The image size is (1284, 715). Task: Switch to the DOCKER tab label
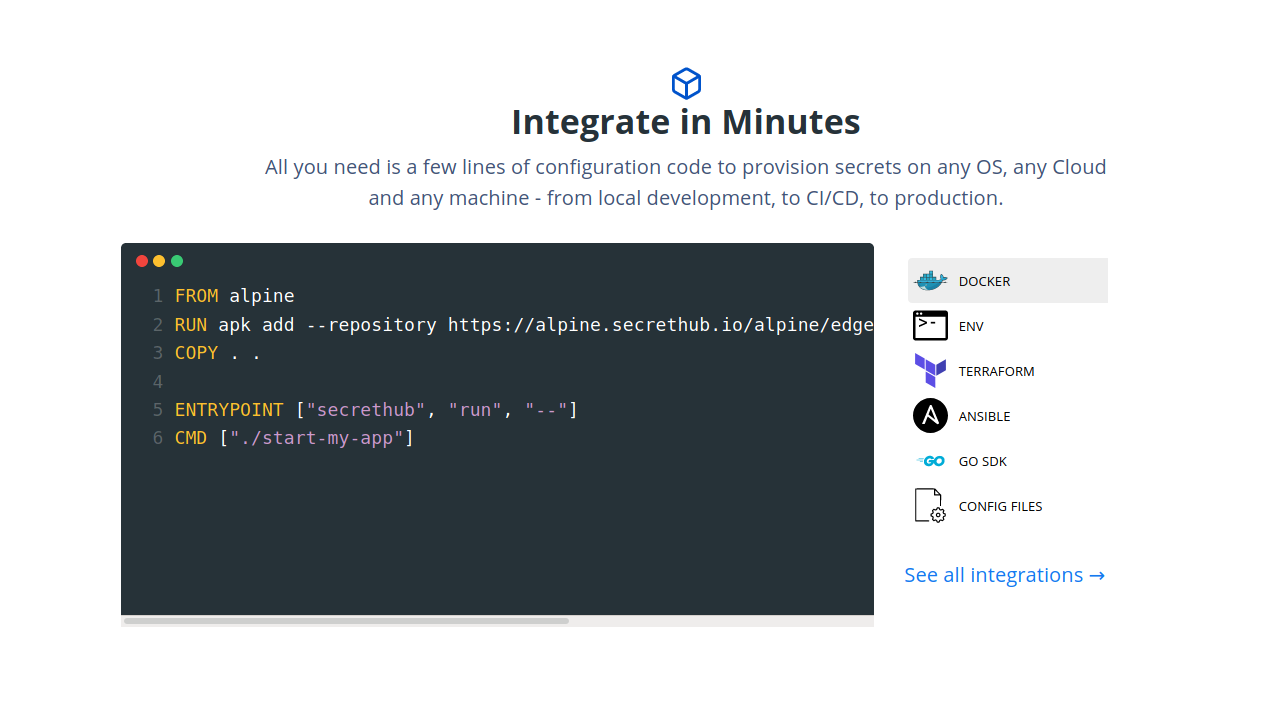(984, 281)
